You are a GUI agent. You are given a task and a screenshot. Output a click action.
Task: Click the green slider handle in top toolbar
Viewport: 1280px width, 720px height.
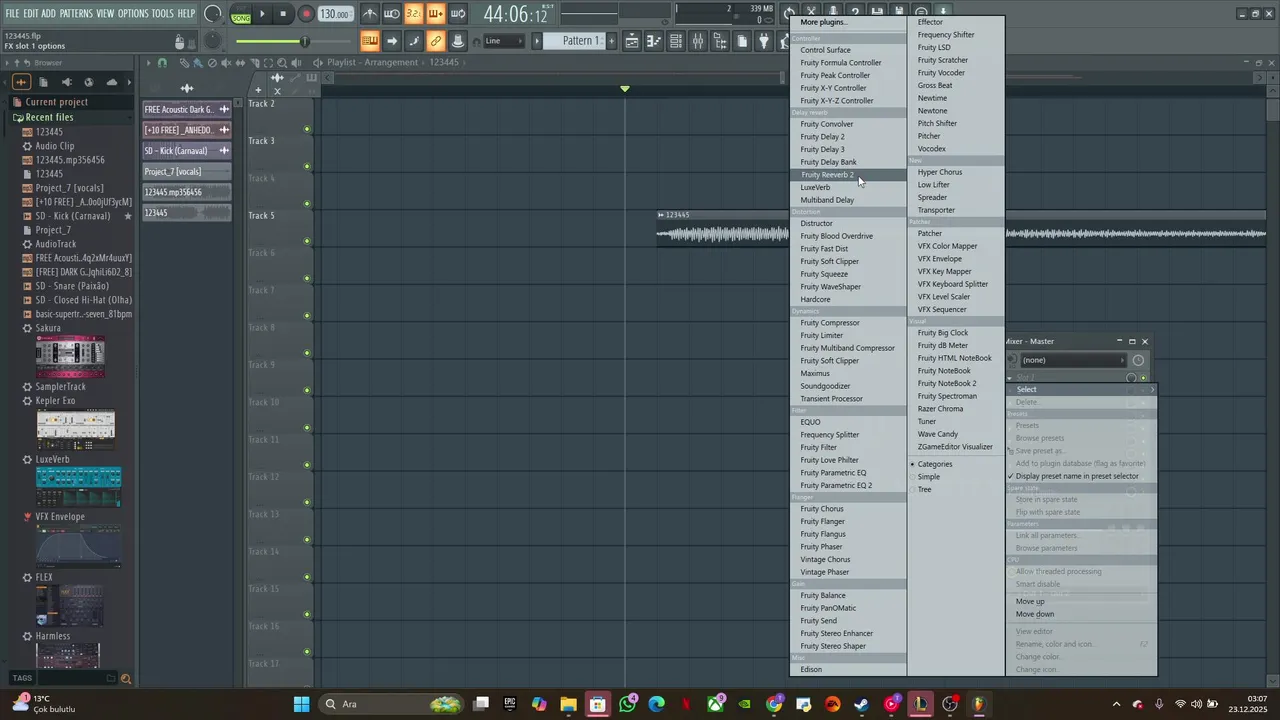(305, 41)
